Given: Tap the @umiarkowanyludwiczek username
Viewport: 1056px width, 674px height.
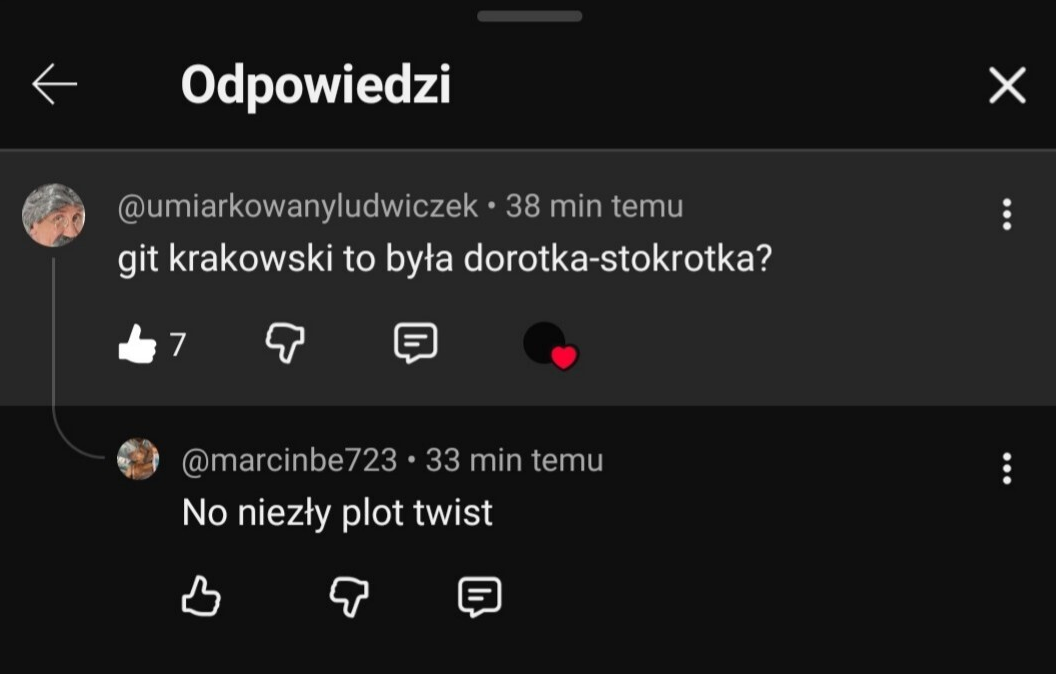Looking at the screenshot, I should click(x=298, y=207).
